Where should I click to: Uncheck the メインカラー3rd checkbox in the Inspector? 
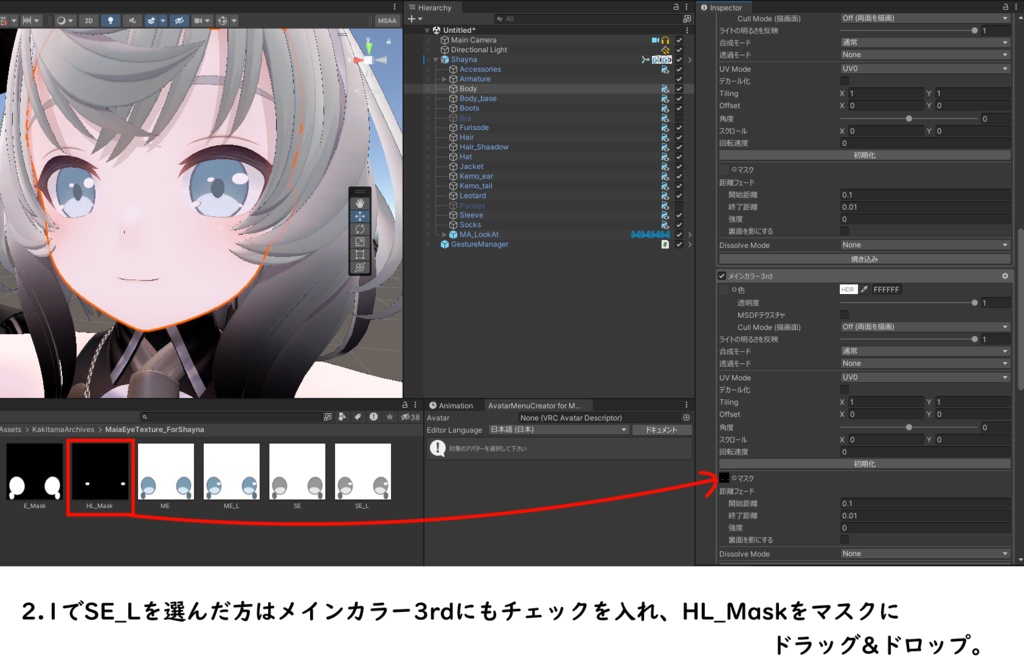[x=721, y=276]
